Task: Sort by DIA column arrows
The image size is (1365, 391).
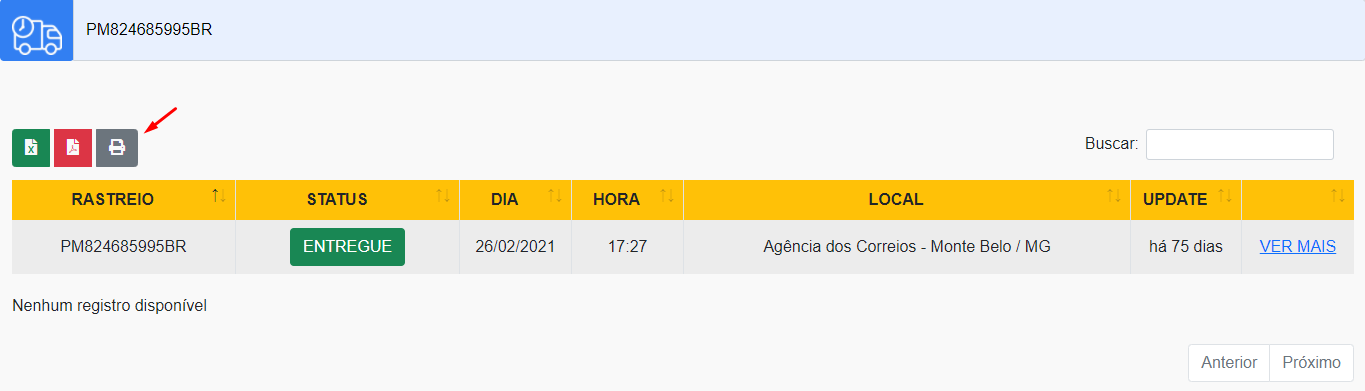Action: pos(555,196)
